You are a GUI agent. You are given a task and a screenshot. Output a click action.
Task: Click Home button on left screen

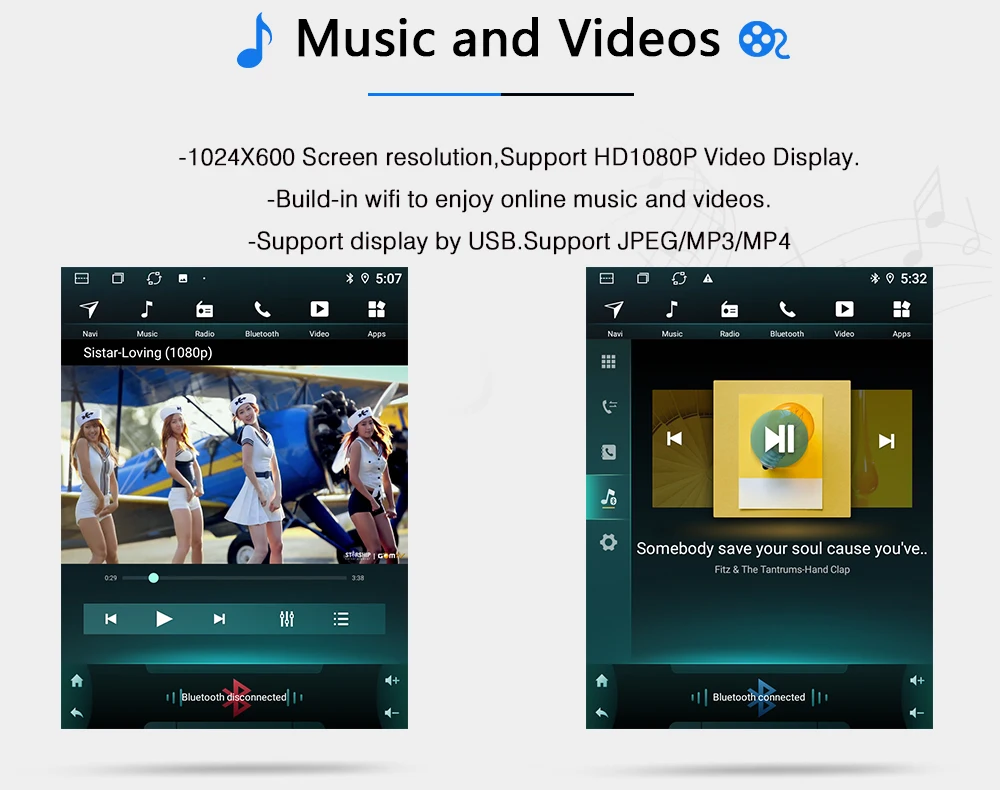pos(77,681)
